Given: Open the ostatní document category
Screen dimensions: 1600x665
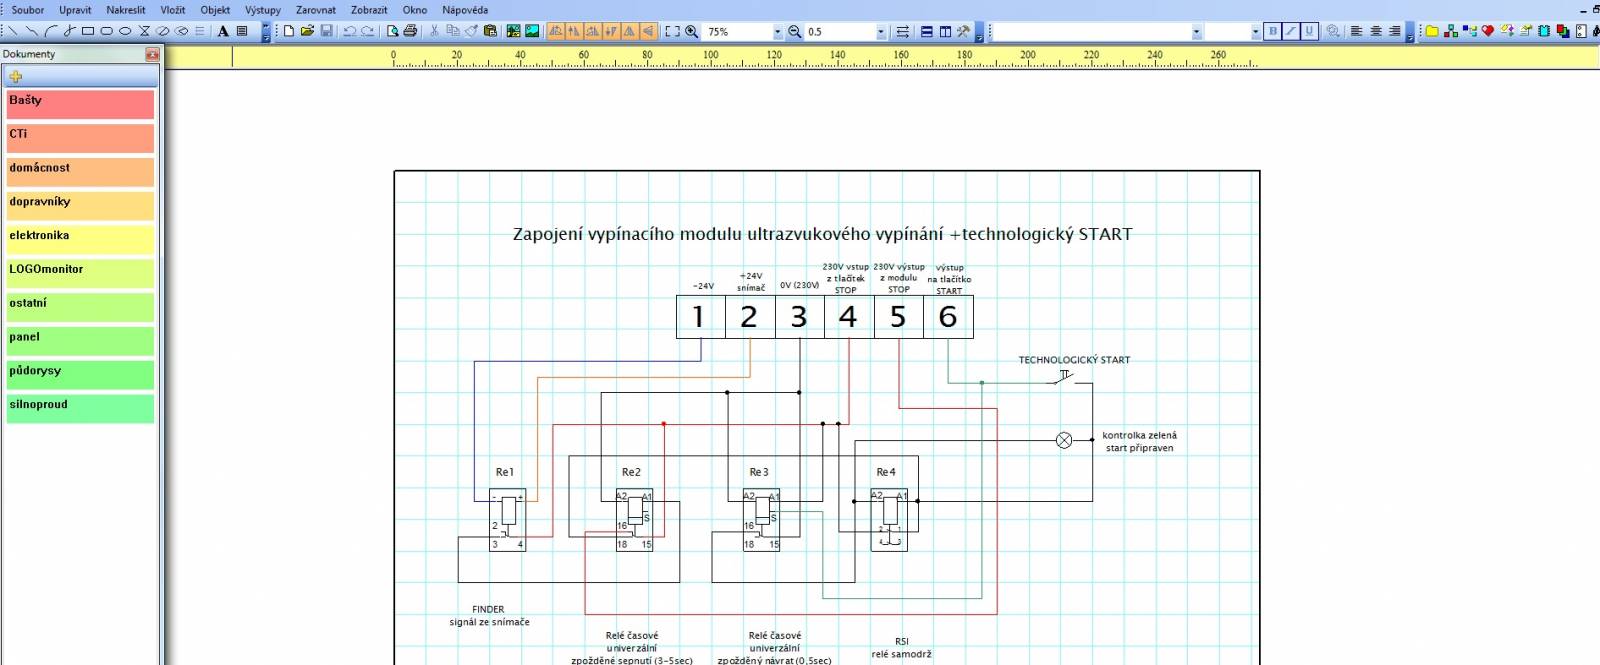Looking at the screenshot, I should (81, 307).
